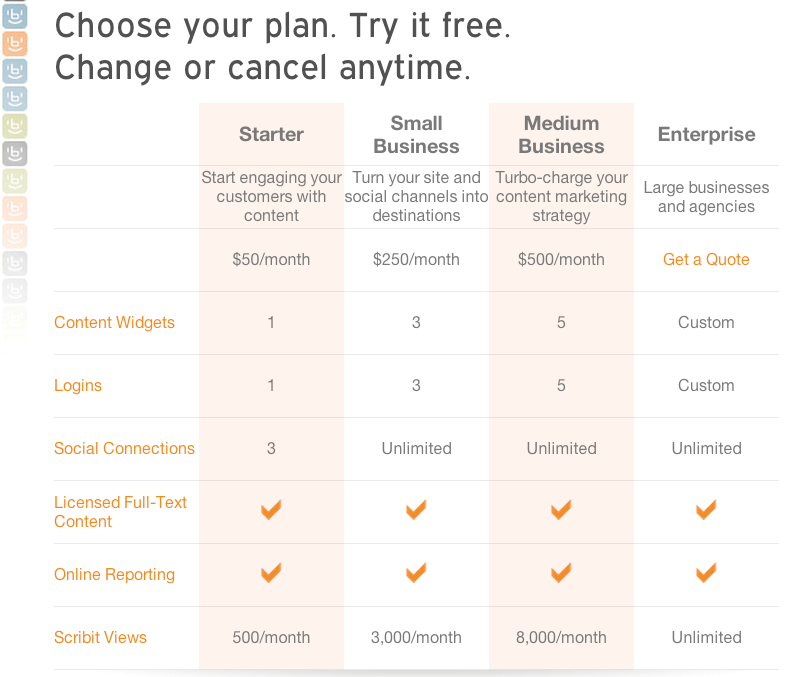
Task: Click Enterprise's Online Reporting checkmark
Action: [x=706, y=573]
